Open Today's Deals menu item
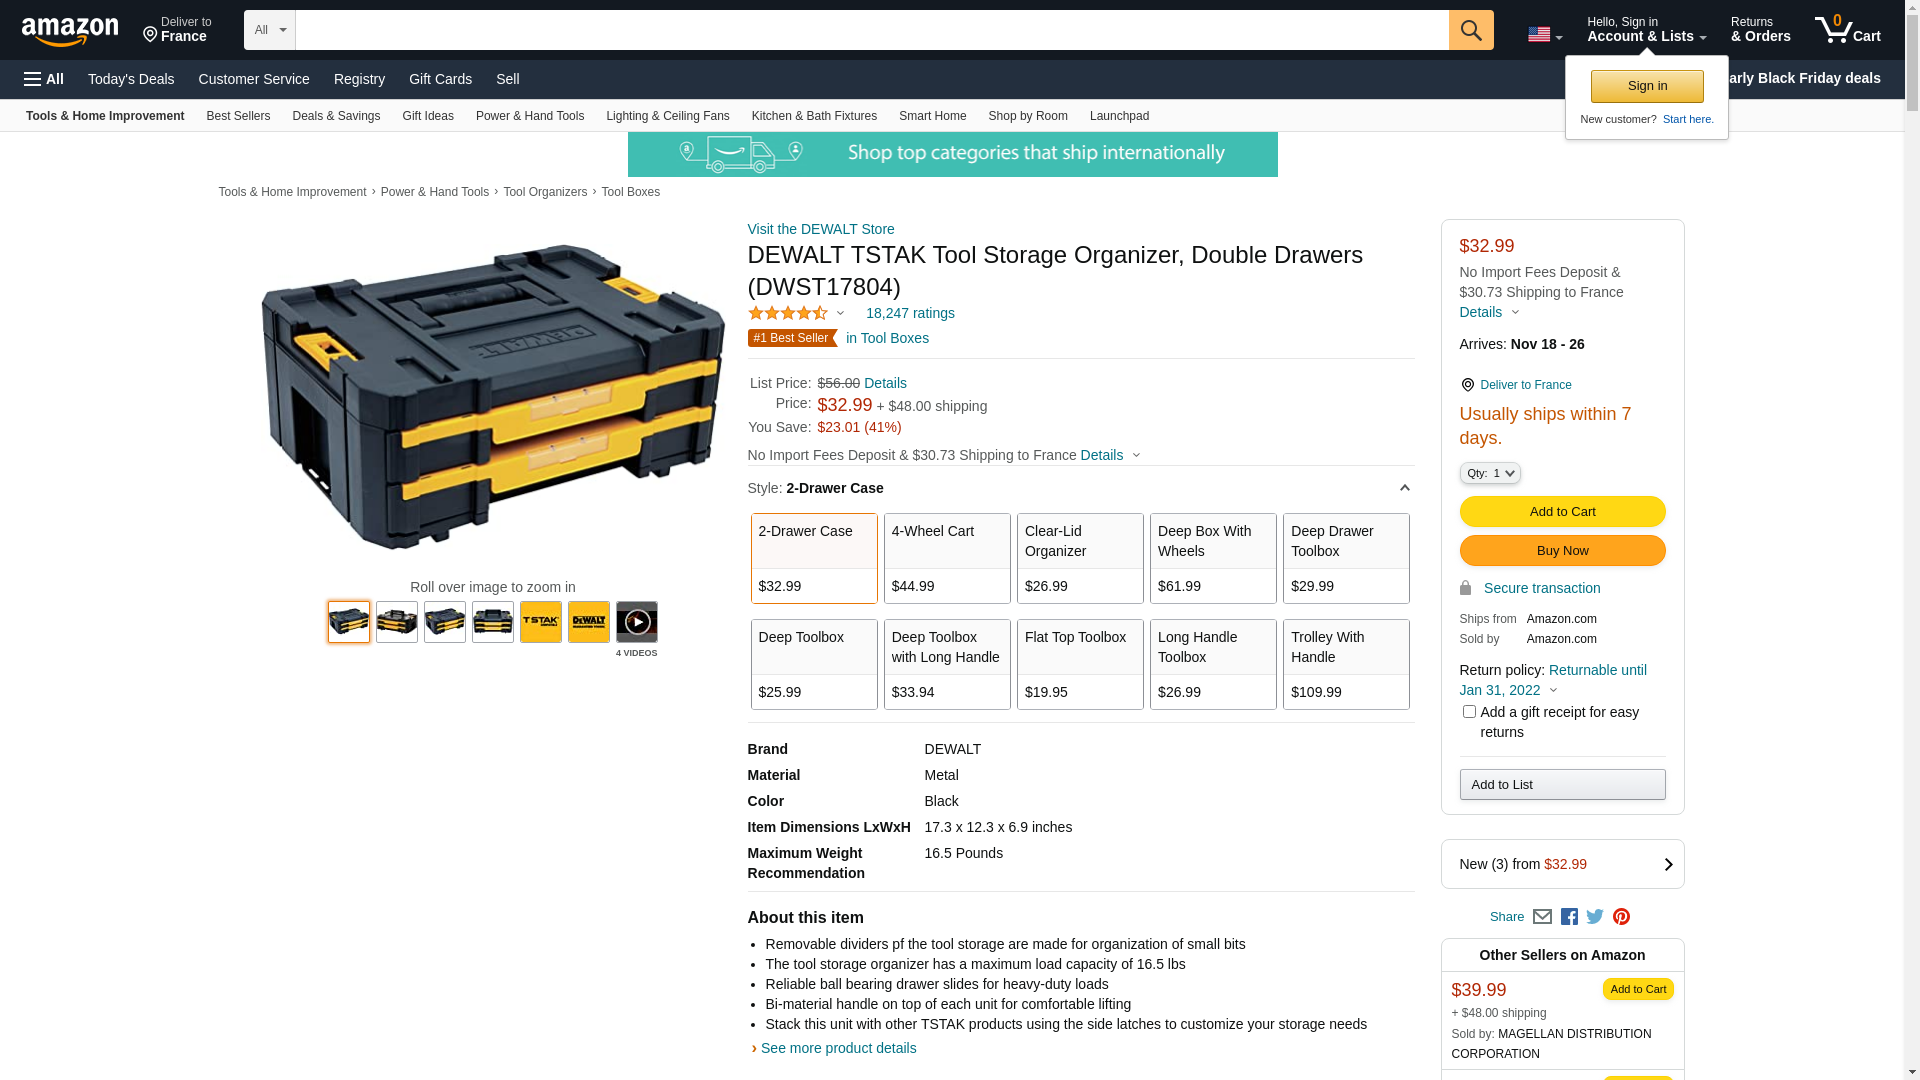Viewport: 1920px width, 1080px height. click(x=131, y=79)
